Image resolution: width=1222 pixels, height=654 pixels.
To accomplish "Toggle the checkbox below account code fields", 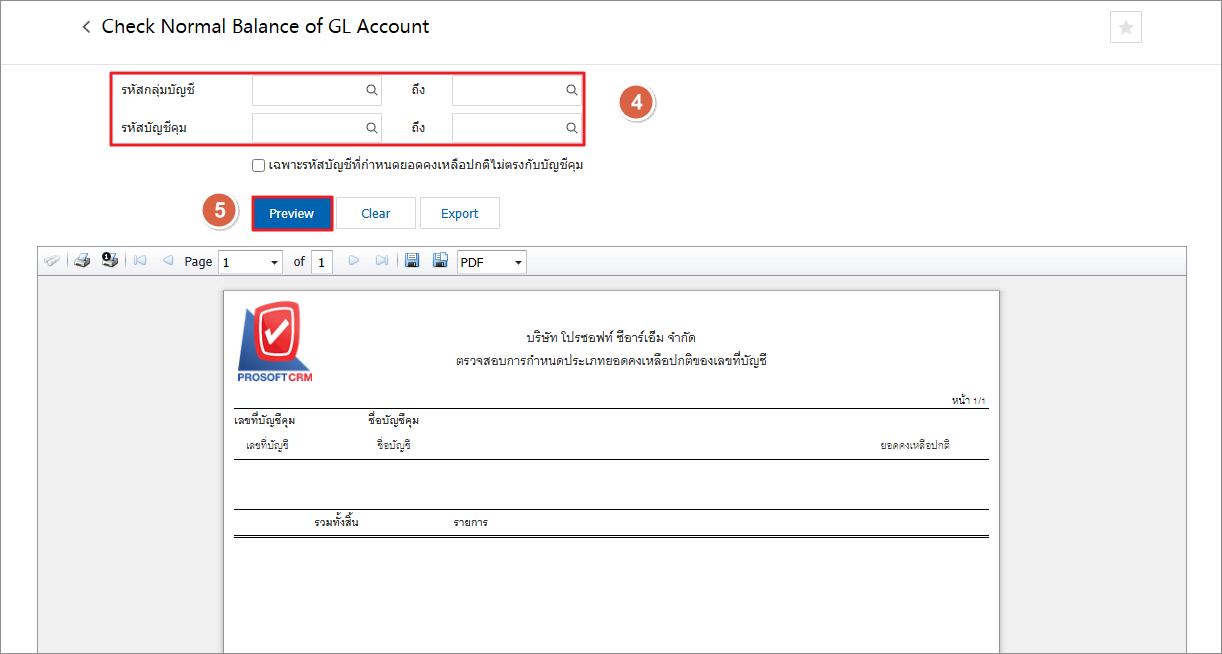I will 259,165.
